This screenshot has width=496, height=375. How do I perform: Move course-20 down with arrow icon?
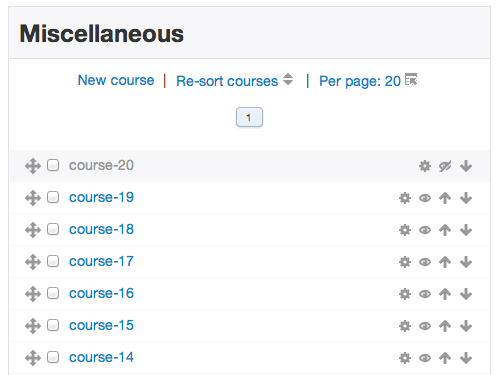466,166
